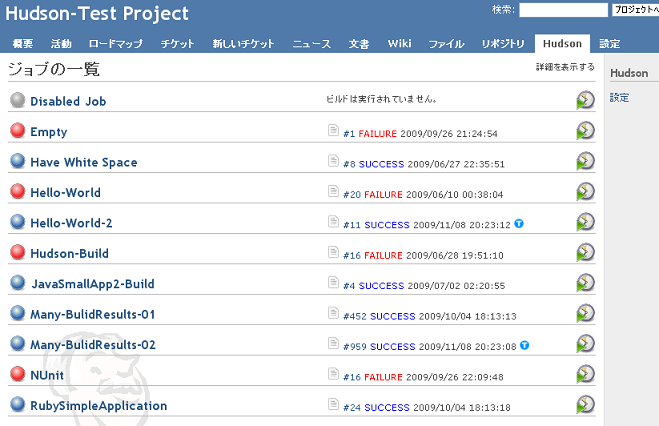Click red status ball of Hudson-Build
This screenshot has height=426, width=659.
click(x=18, y=252)
